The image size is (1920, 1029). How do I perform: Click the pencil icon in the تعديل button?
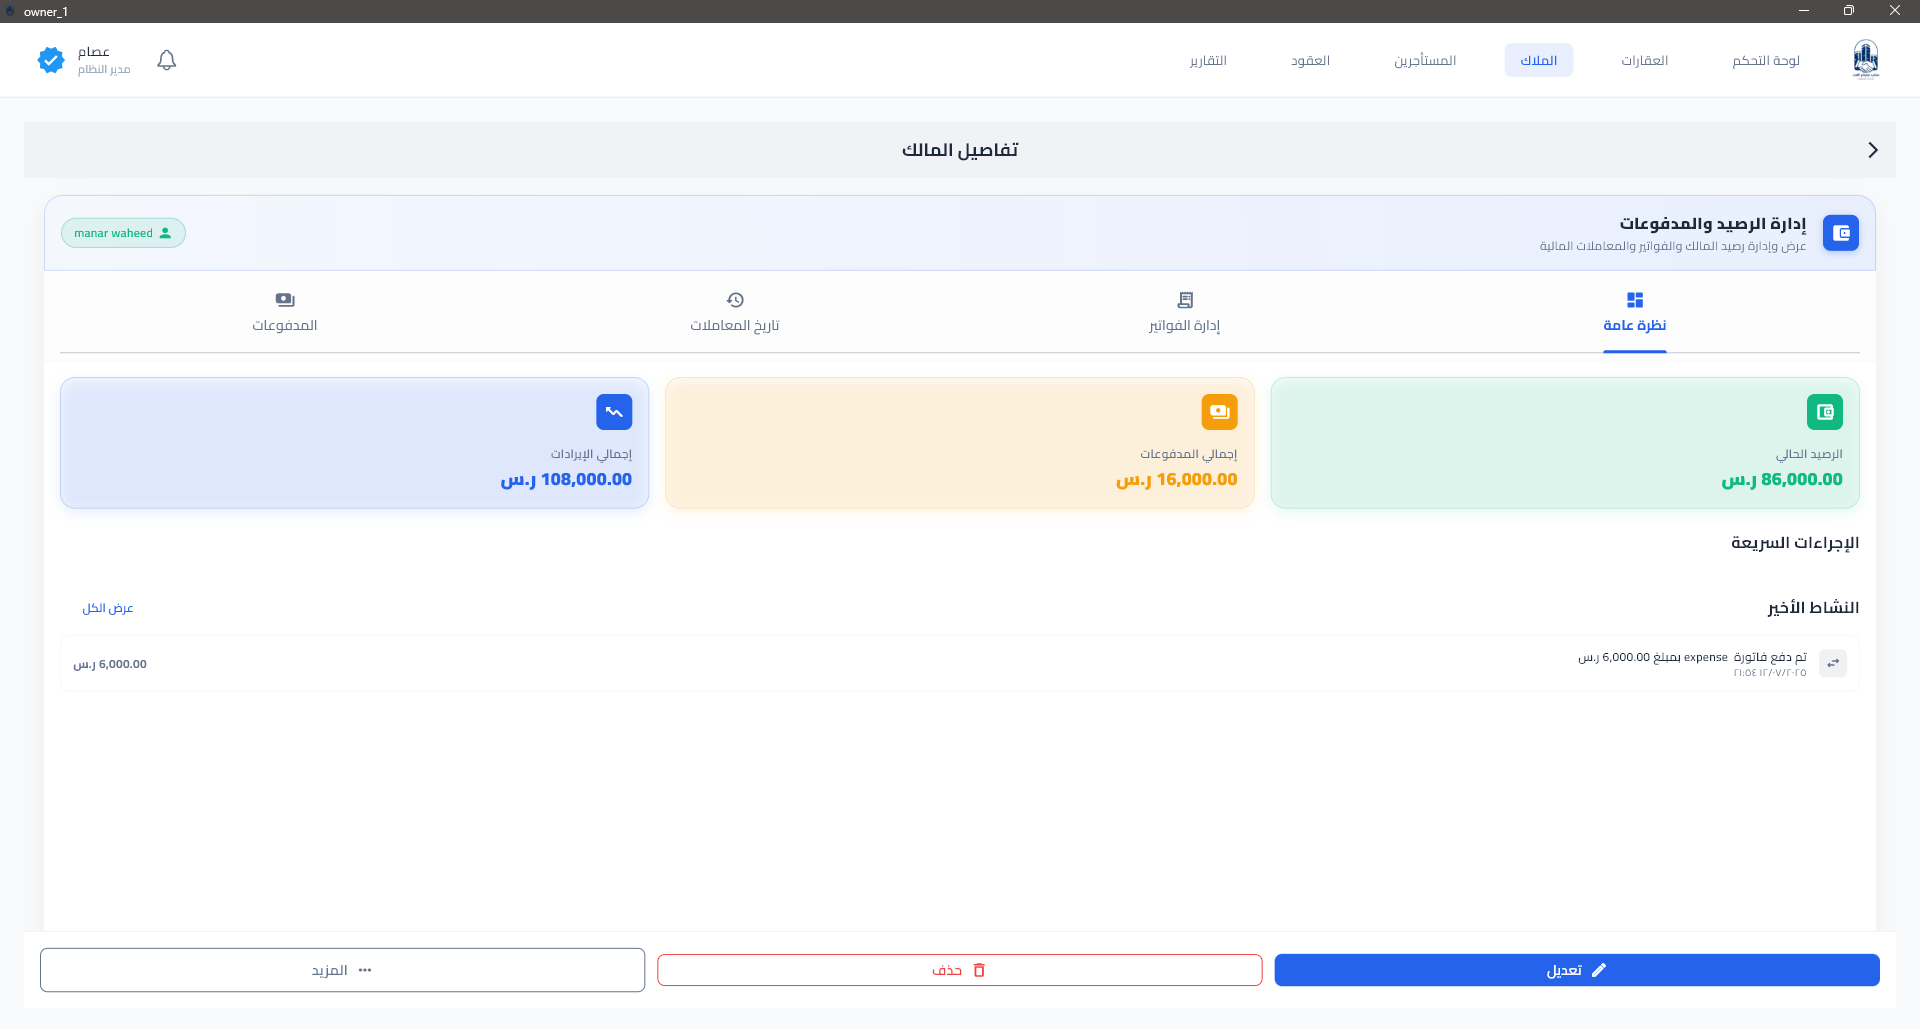[1599, 970]
